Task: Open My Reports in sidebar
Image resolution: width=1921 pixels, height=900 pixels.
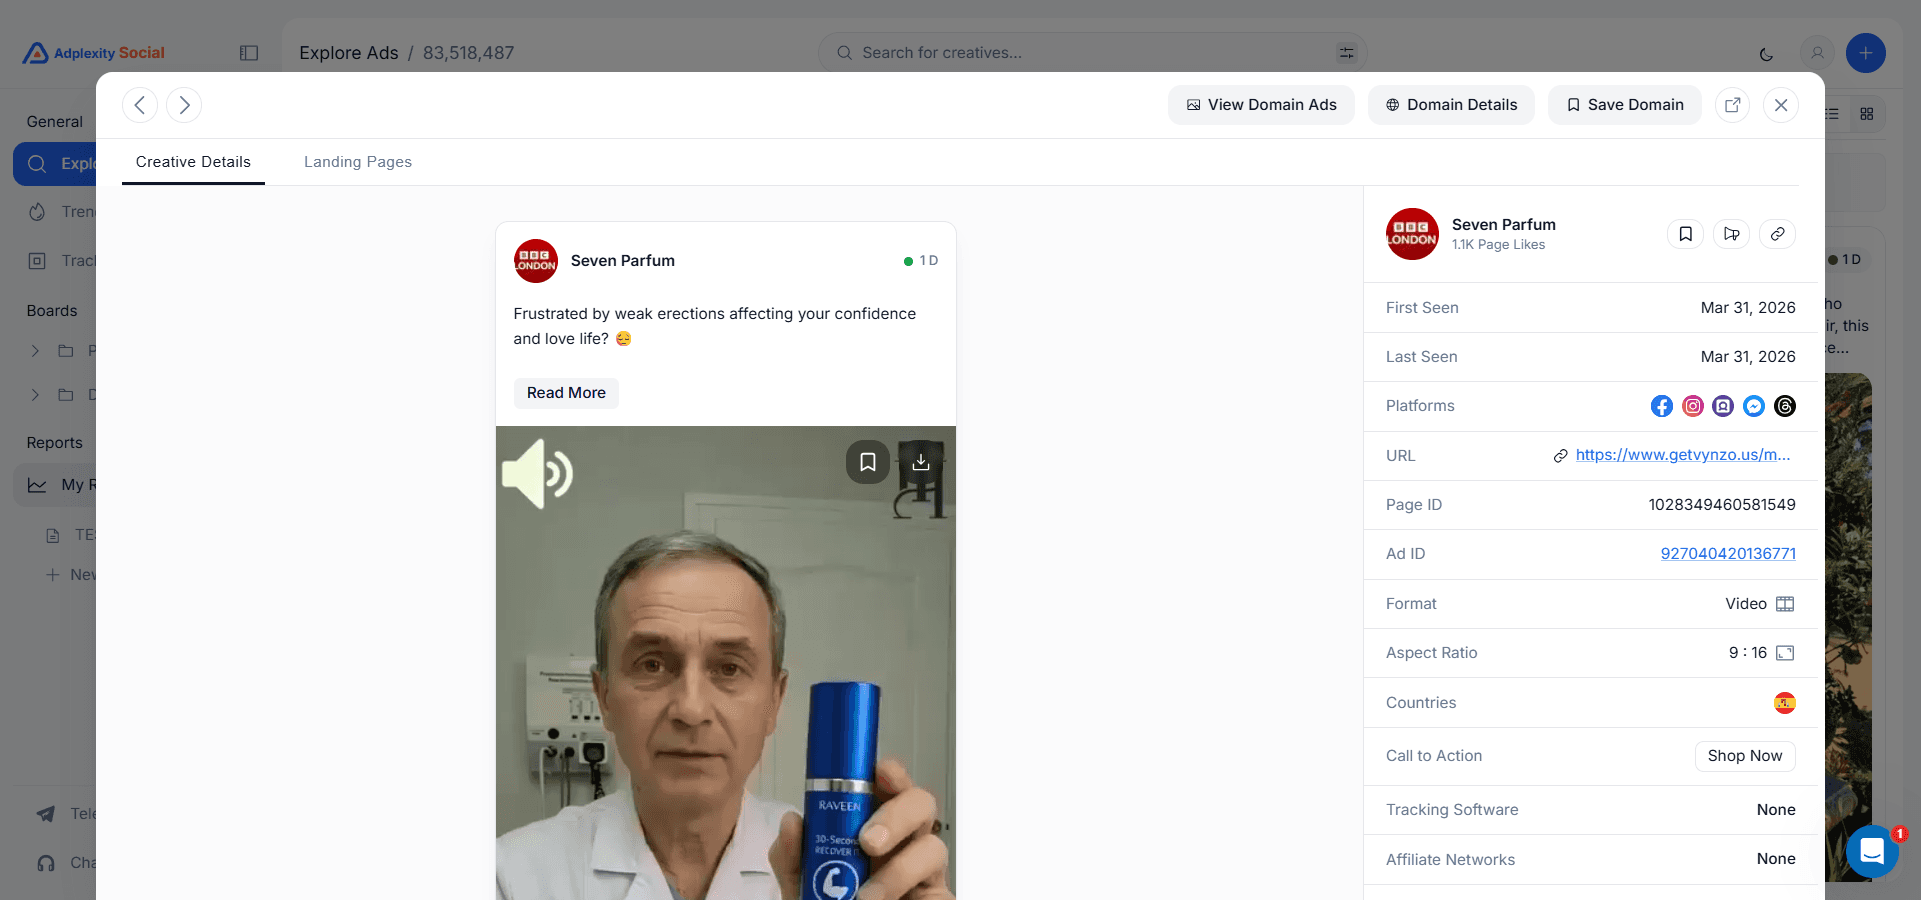Action: click(55, 485)
